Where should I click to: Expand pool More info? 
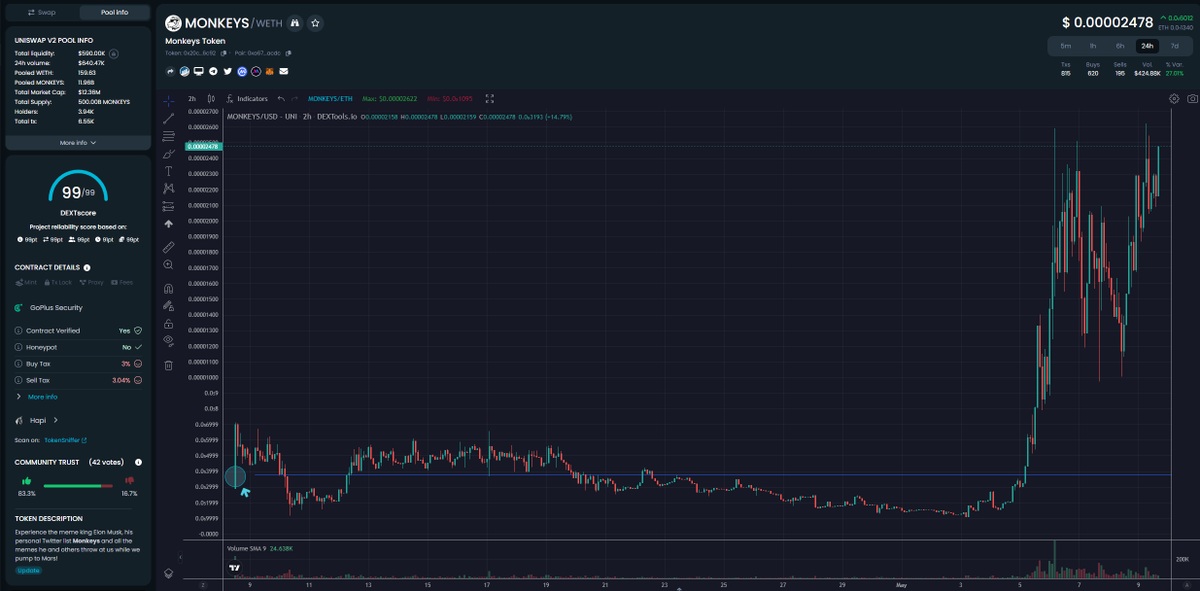tap(78, 143)
